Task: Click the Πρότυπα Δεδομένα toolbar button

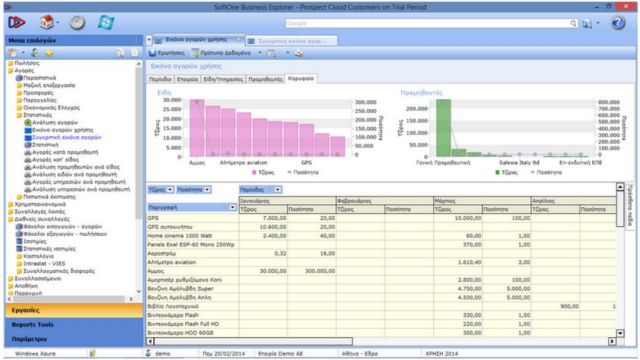Action: pyautogui.click(x=222, y=53)
